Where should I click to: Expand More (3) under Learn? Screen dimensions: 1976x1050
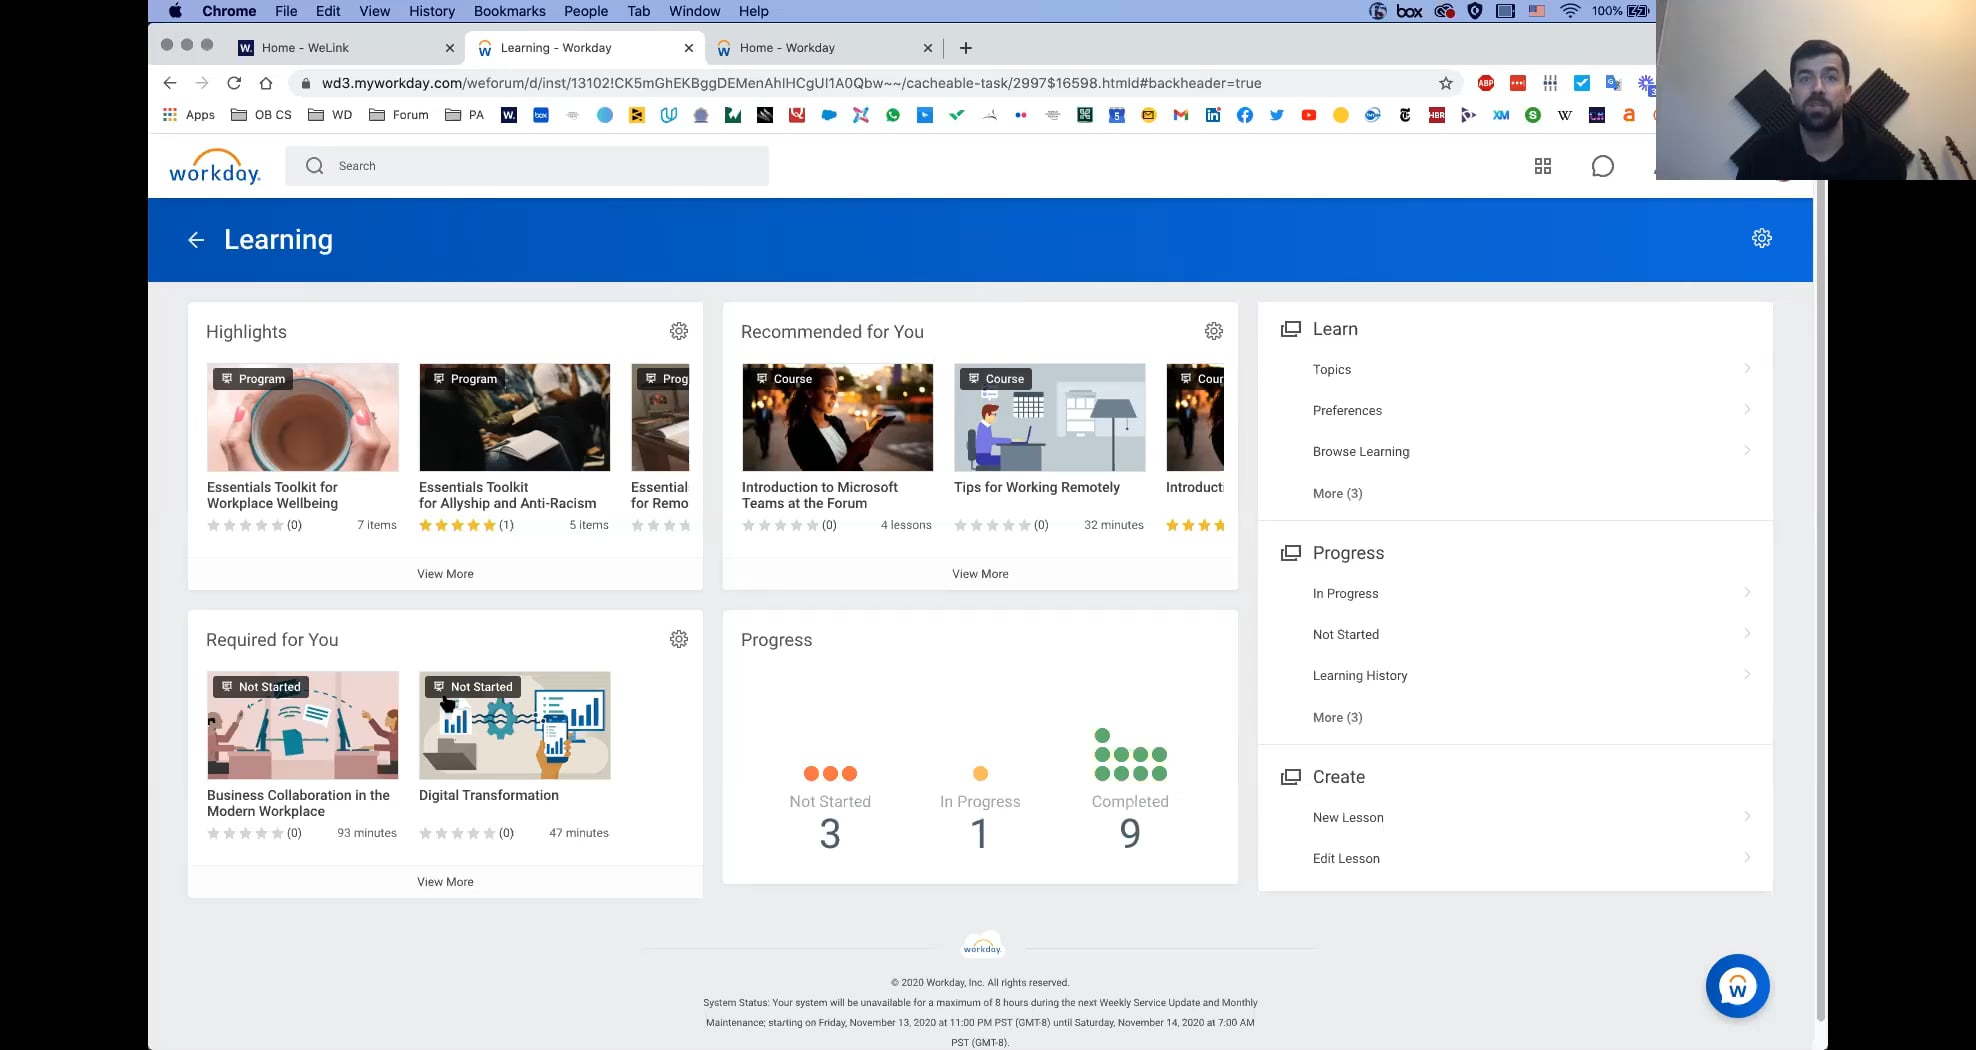pos(1338,493)
